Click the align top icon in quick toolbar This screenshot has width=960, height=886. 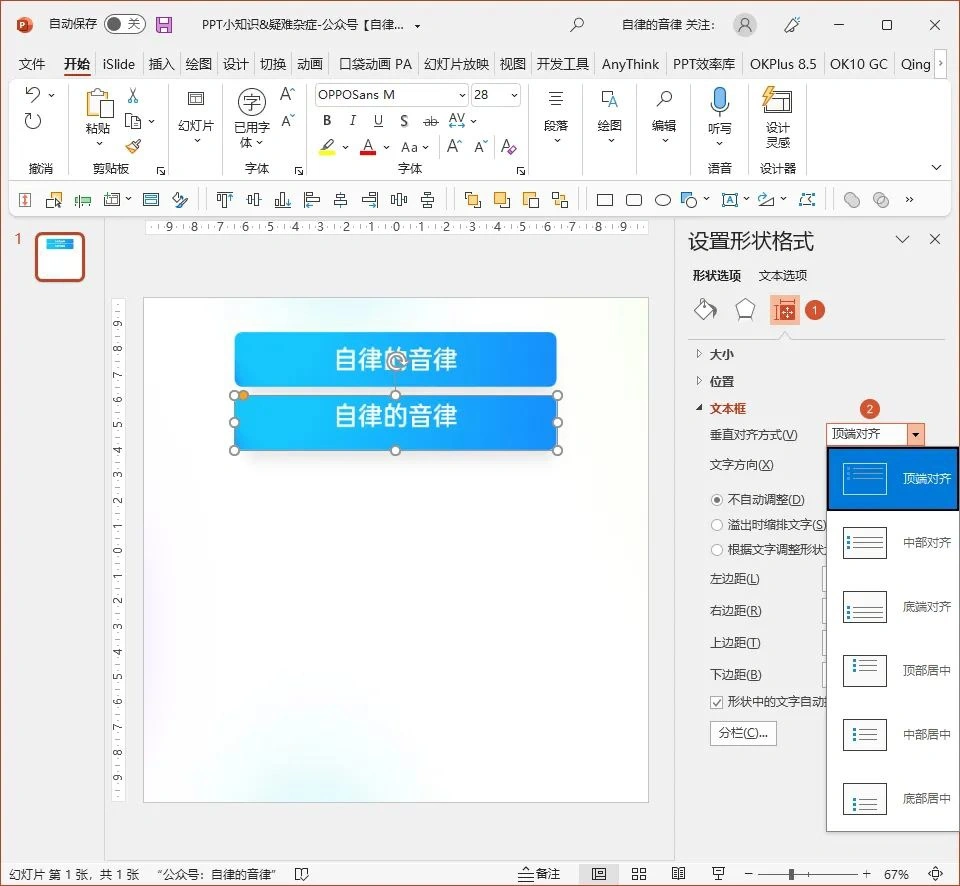point(225,199)
